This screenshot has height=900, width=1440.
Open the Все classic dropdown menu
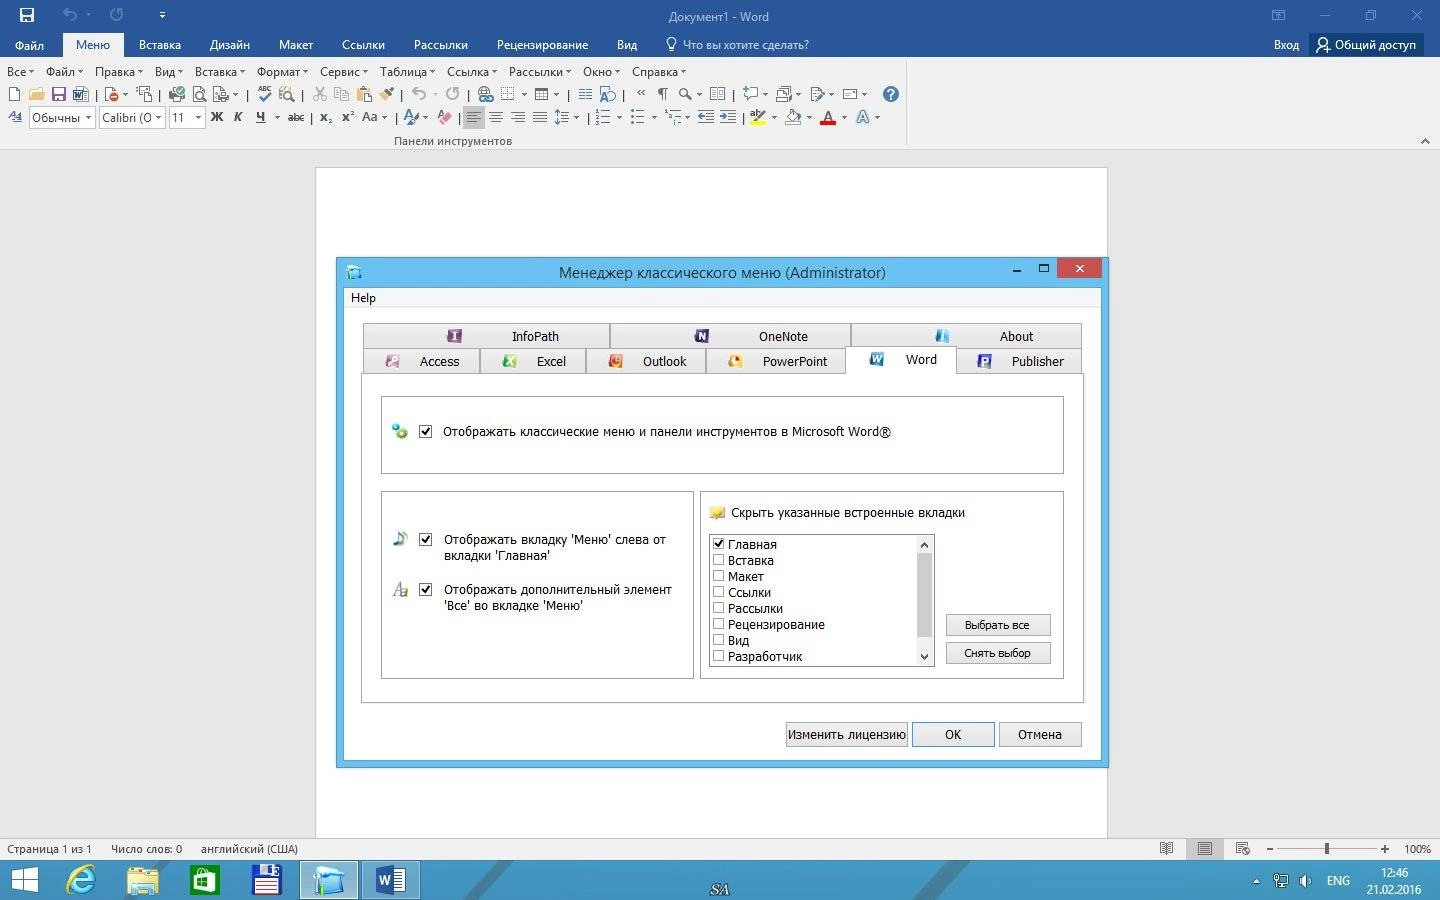[20, 72]
